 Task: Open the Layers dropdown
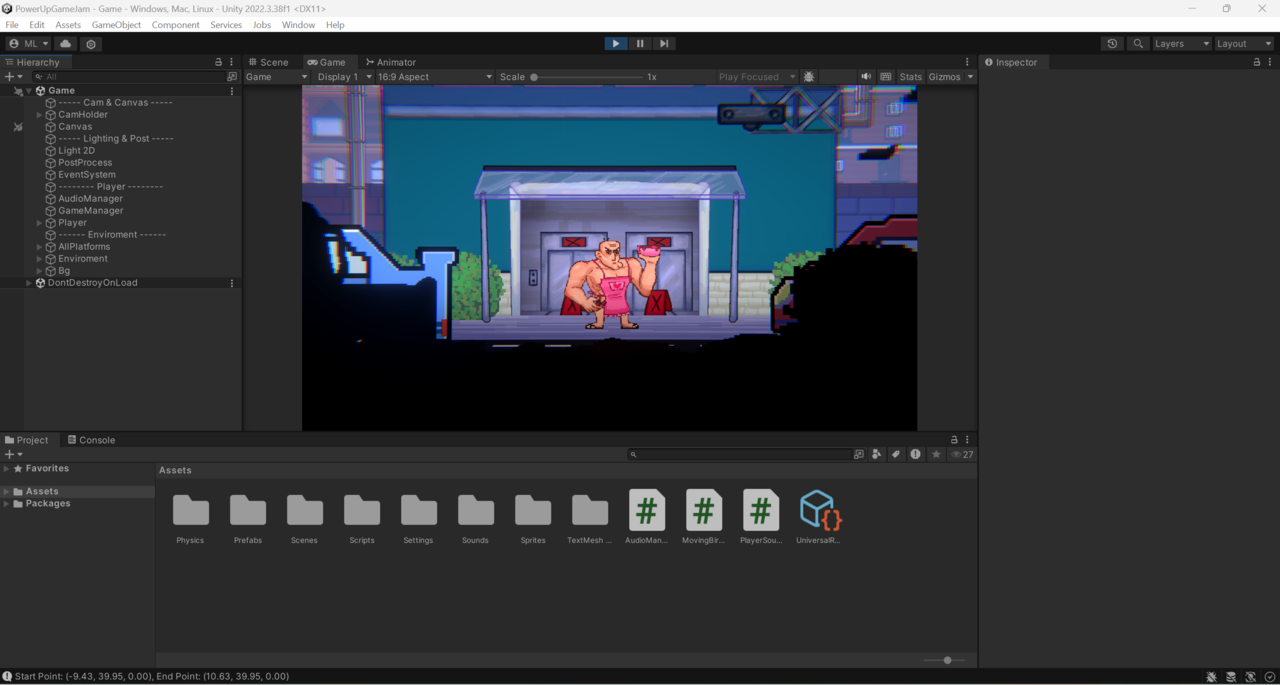click(x=1181, y=44)
